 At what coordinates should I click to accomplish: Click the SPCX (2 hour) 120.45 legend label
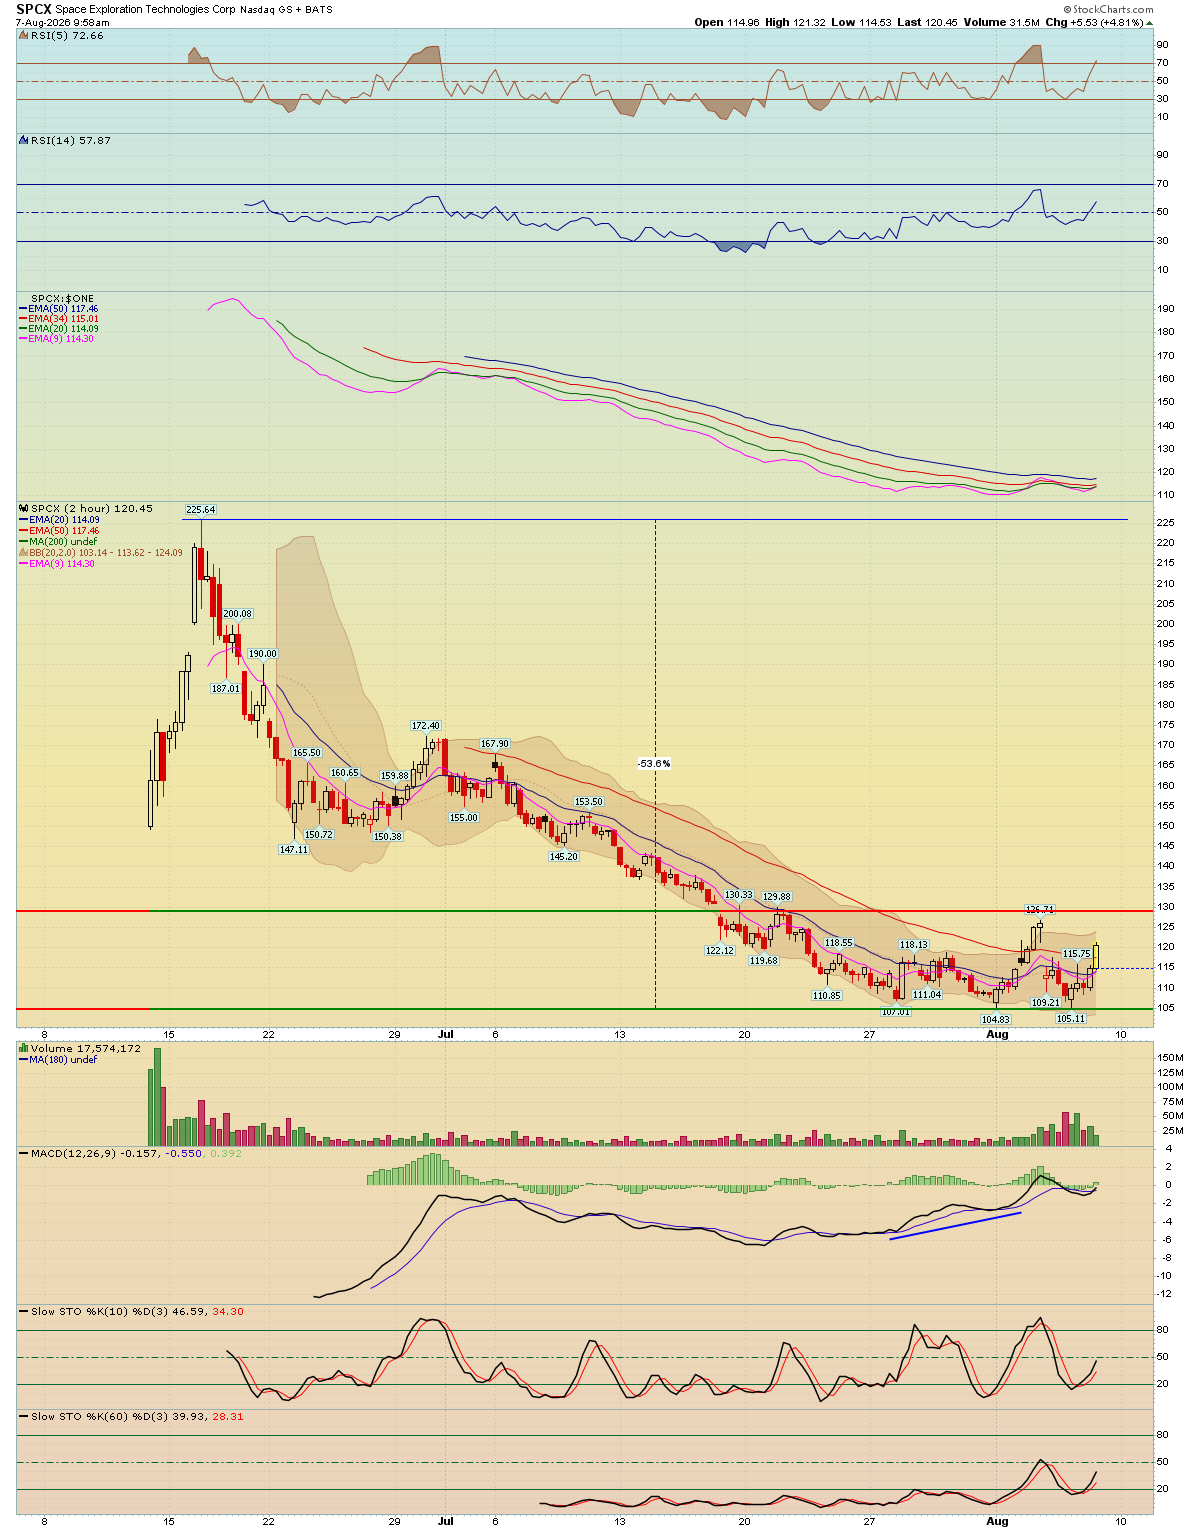click(92, 508)
